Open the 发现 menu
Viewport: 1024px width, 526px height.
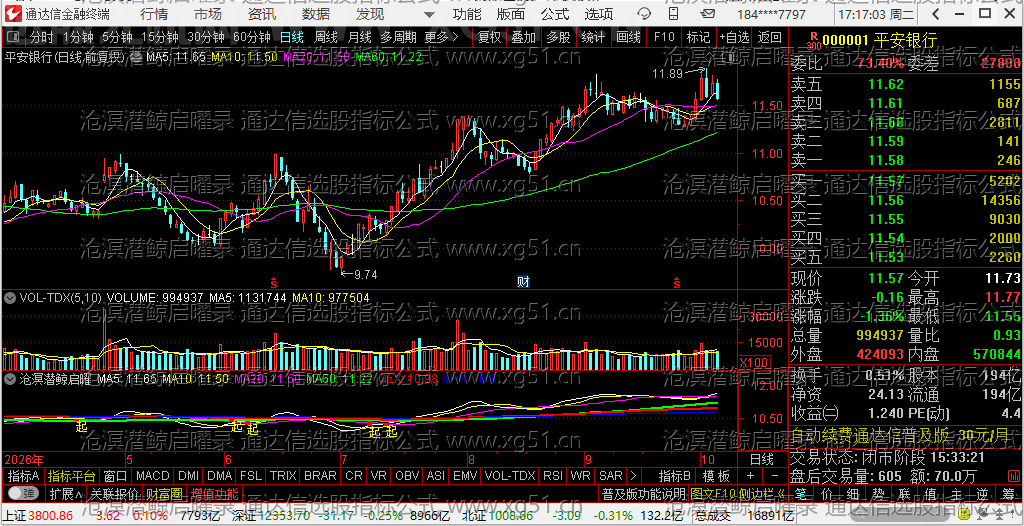(x=370, y=14)
